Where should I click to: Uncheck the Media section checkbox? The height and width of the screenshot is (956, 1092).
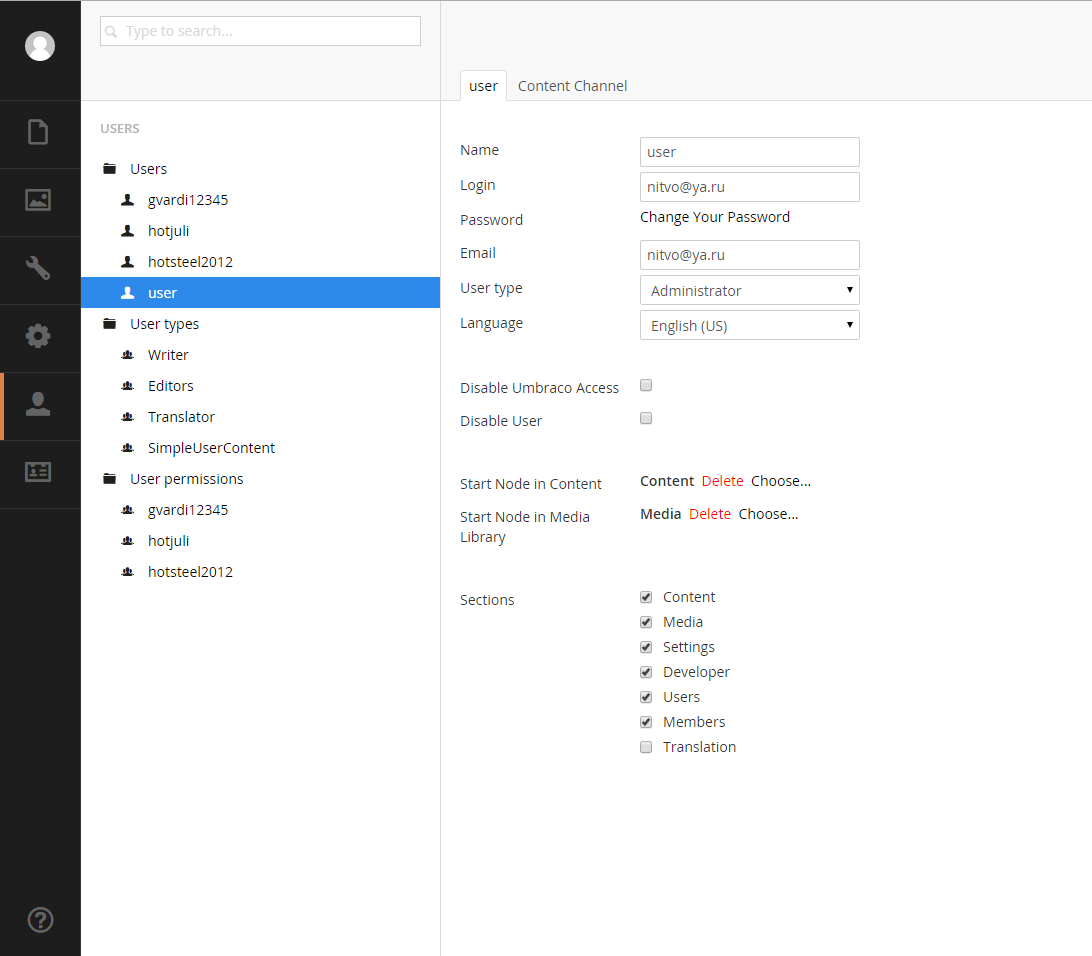tap(646, 622)
